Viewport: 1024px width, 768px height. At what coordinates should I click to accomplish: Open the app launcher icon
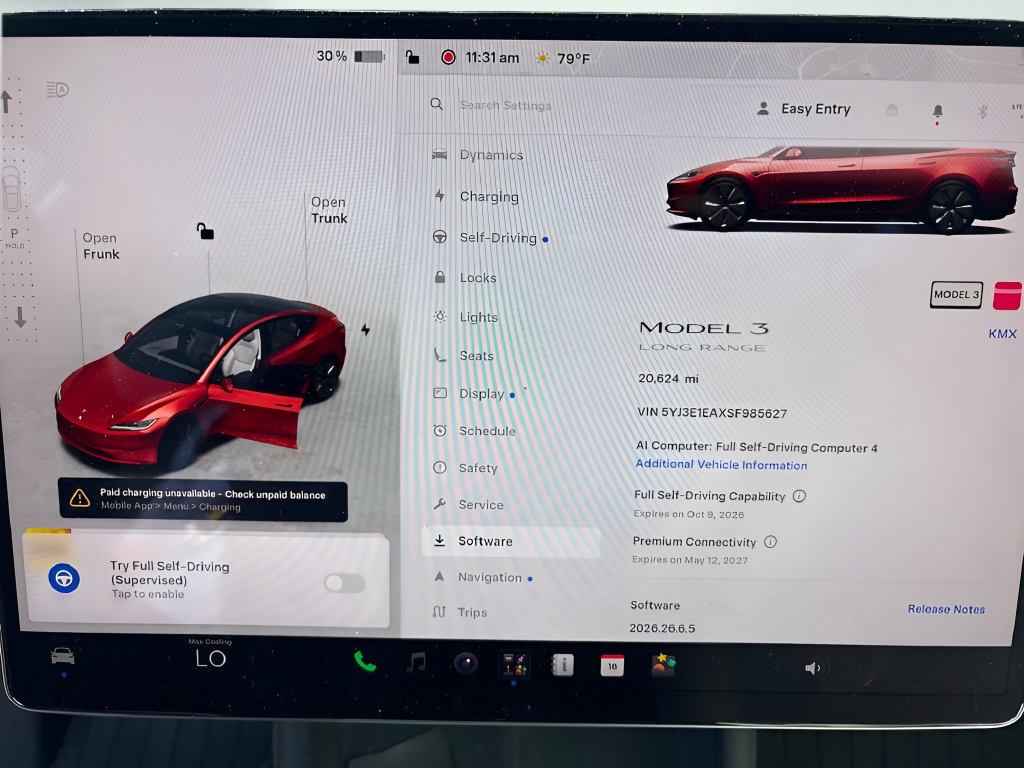point(514,664)
